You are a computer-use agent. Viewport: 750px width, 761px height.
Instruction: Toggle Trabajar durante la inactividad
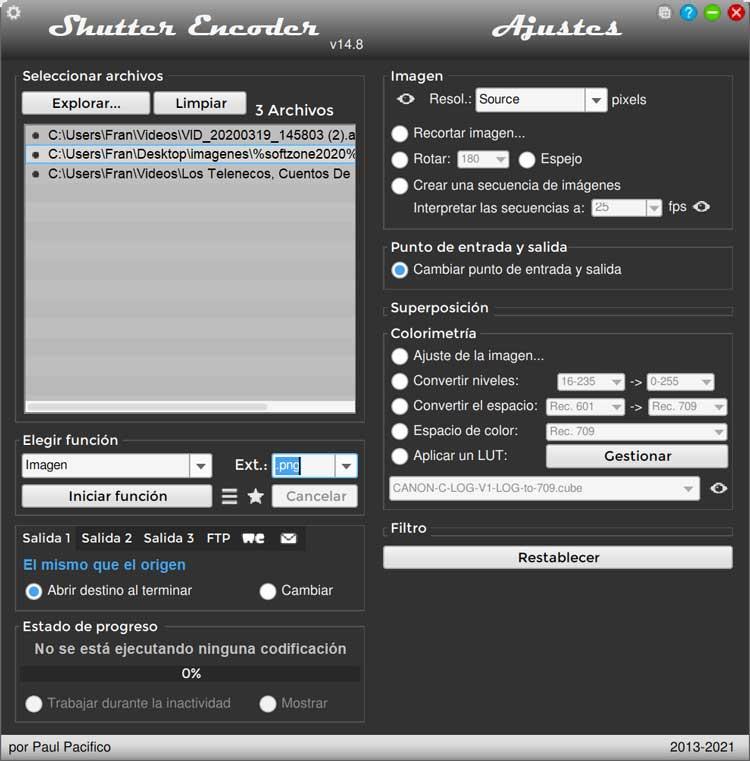[33, 704]
